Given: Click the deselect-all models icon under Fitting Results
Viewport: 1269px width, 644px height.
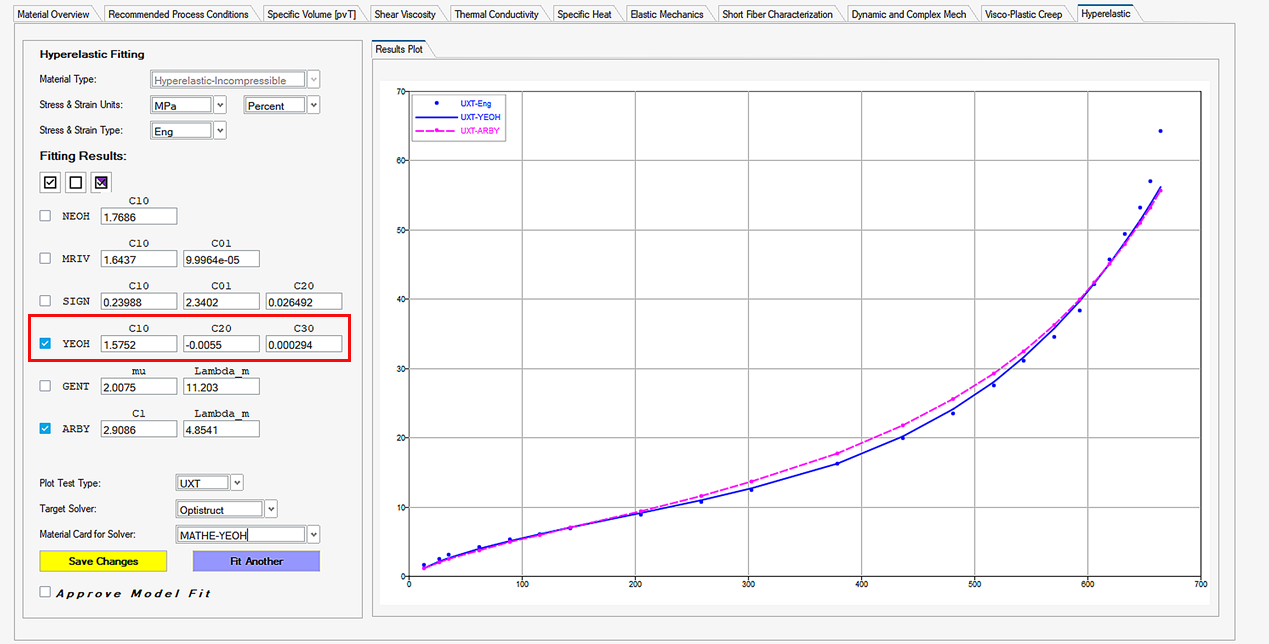Looking at the screenshot, I should [x=73, y=182].
